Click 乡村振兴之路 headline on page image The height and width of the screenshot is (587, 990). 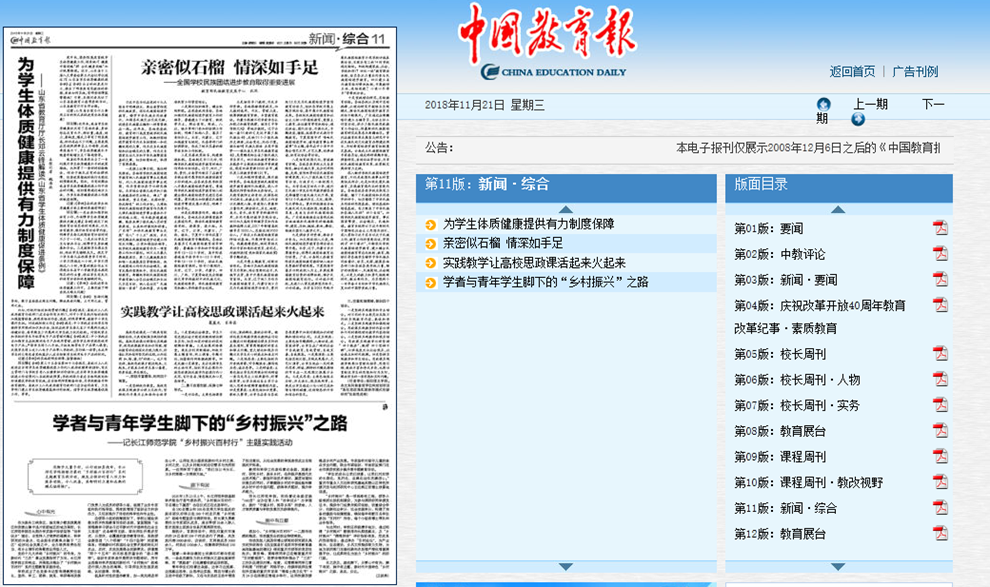pos(200,423)
